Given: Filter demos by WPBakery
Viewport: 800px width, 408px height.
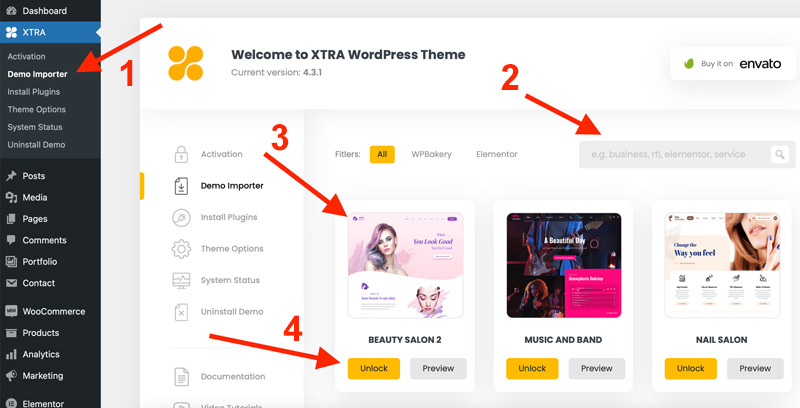Looking at the screenshot, I should 432,154.
